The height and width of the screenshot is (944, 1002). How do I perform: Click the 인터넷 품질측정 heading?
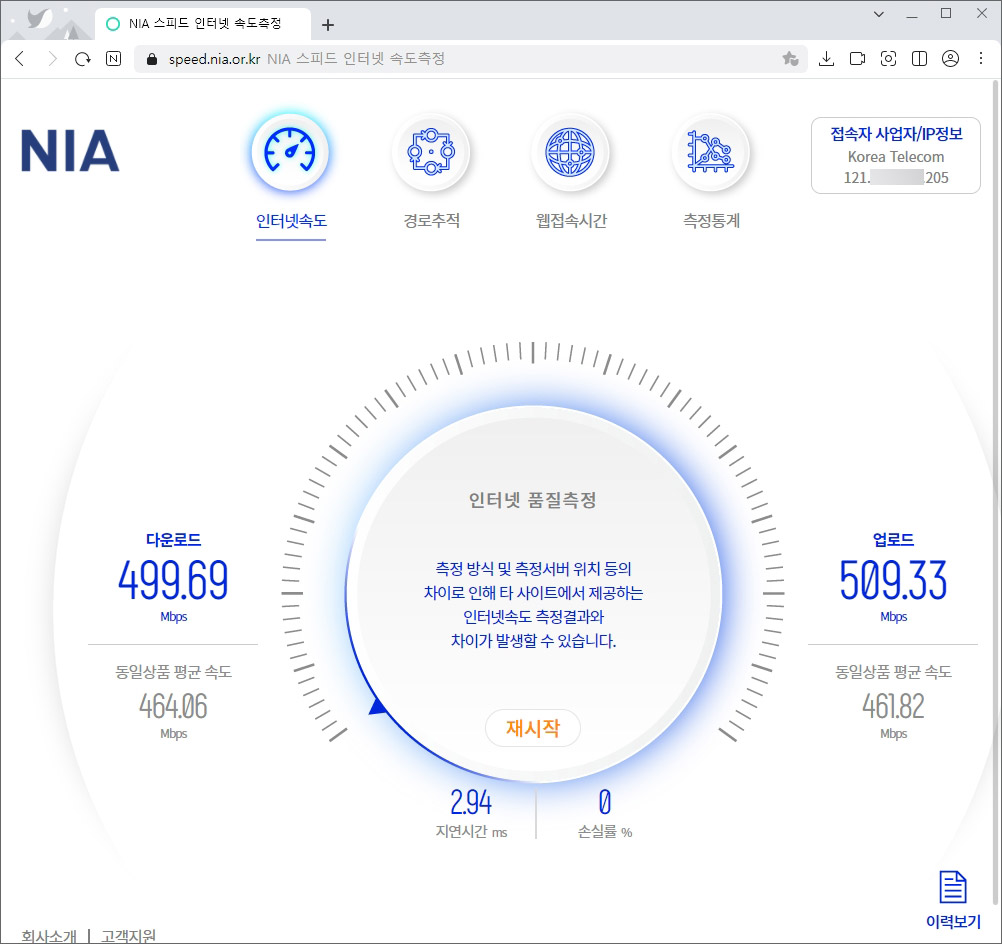[x=532, y=500]
